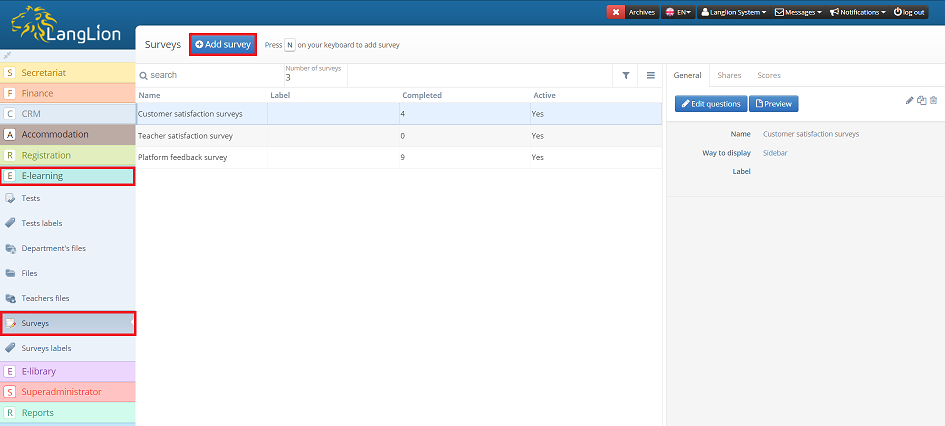Open the hamburger column menu icon
This screenshot has height=426, width=945.
(650, 75)
